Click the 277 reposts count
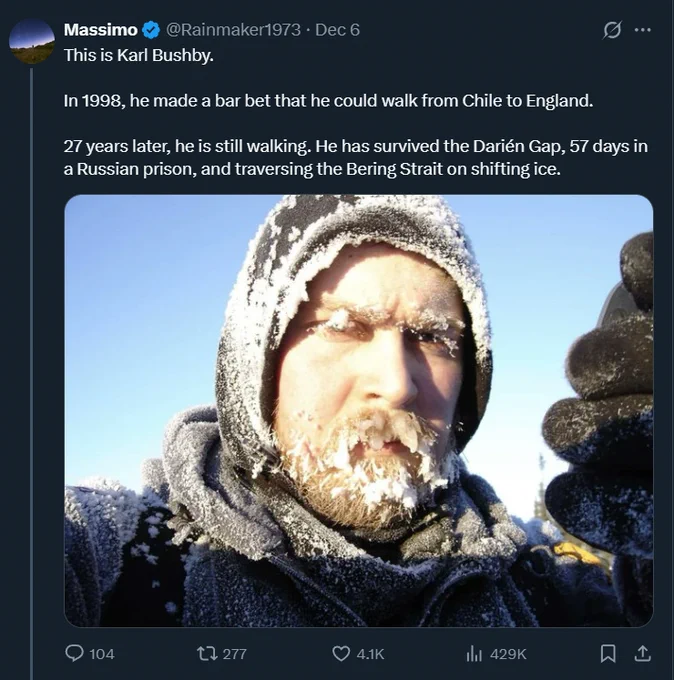This screenshot has height=680, width=674. click(235, 654)
